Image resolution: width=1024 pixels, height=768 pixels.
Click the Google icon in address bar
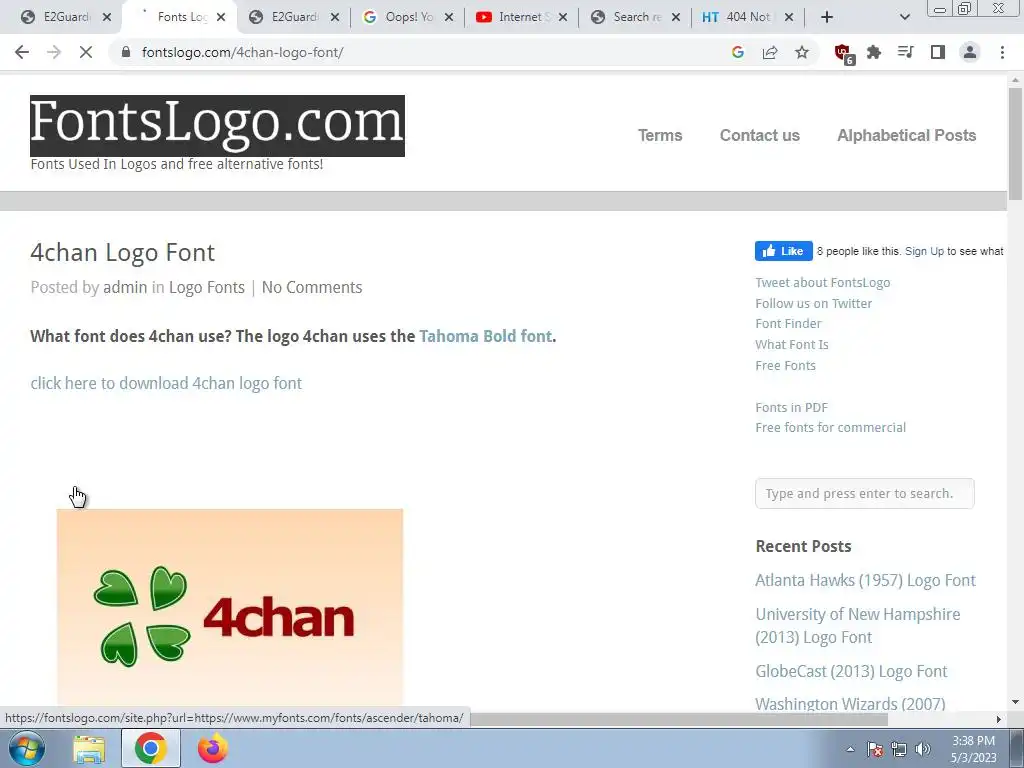click(738, 52)
